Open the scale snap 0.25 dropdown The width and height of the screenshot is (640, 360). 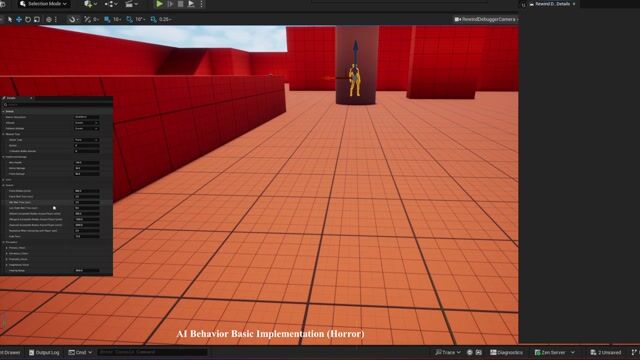pyautogui.click(x=165, y=19)
